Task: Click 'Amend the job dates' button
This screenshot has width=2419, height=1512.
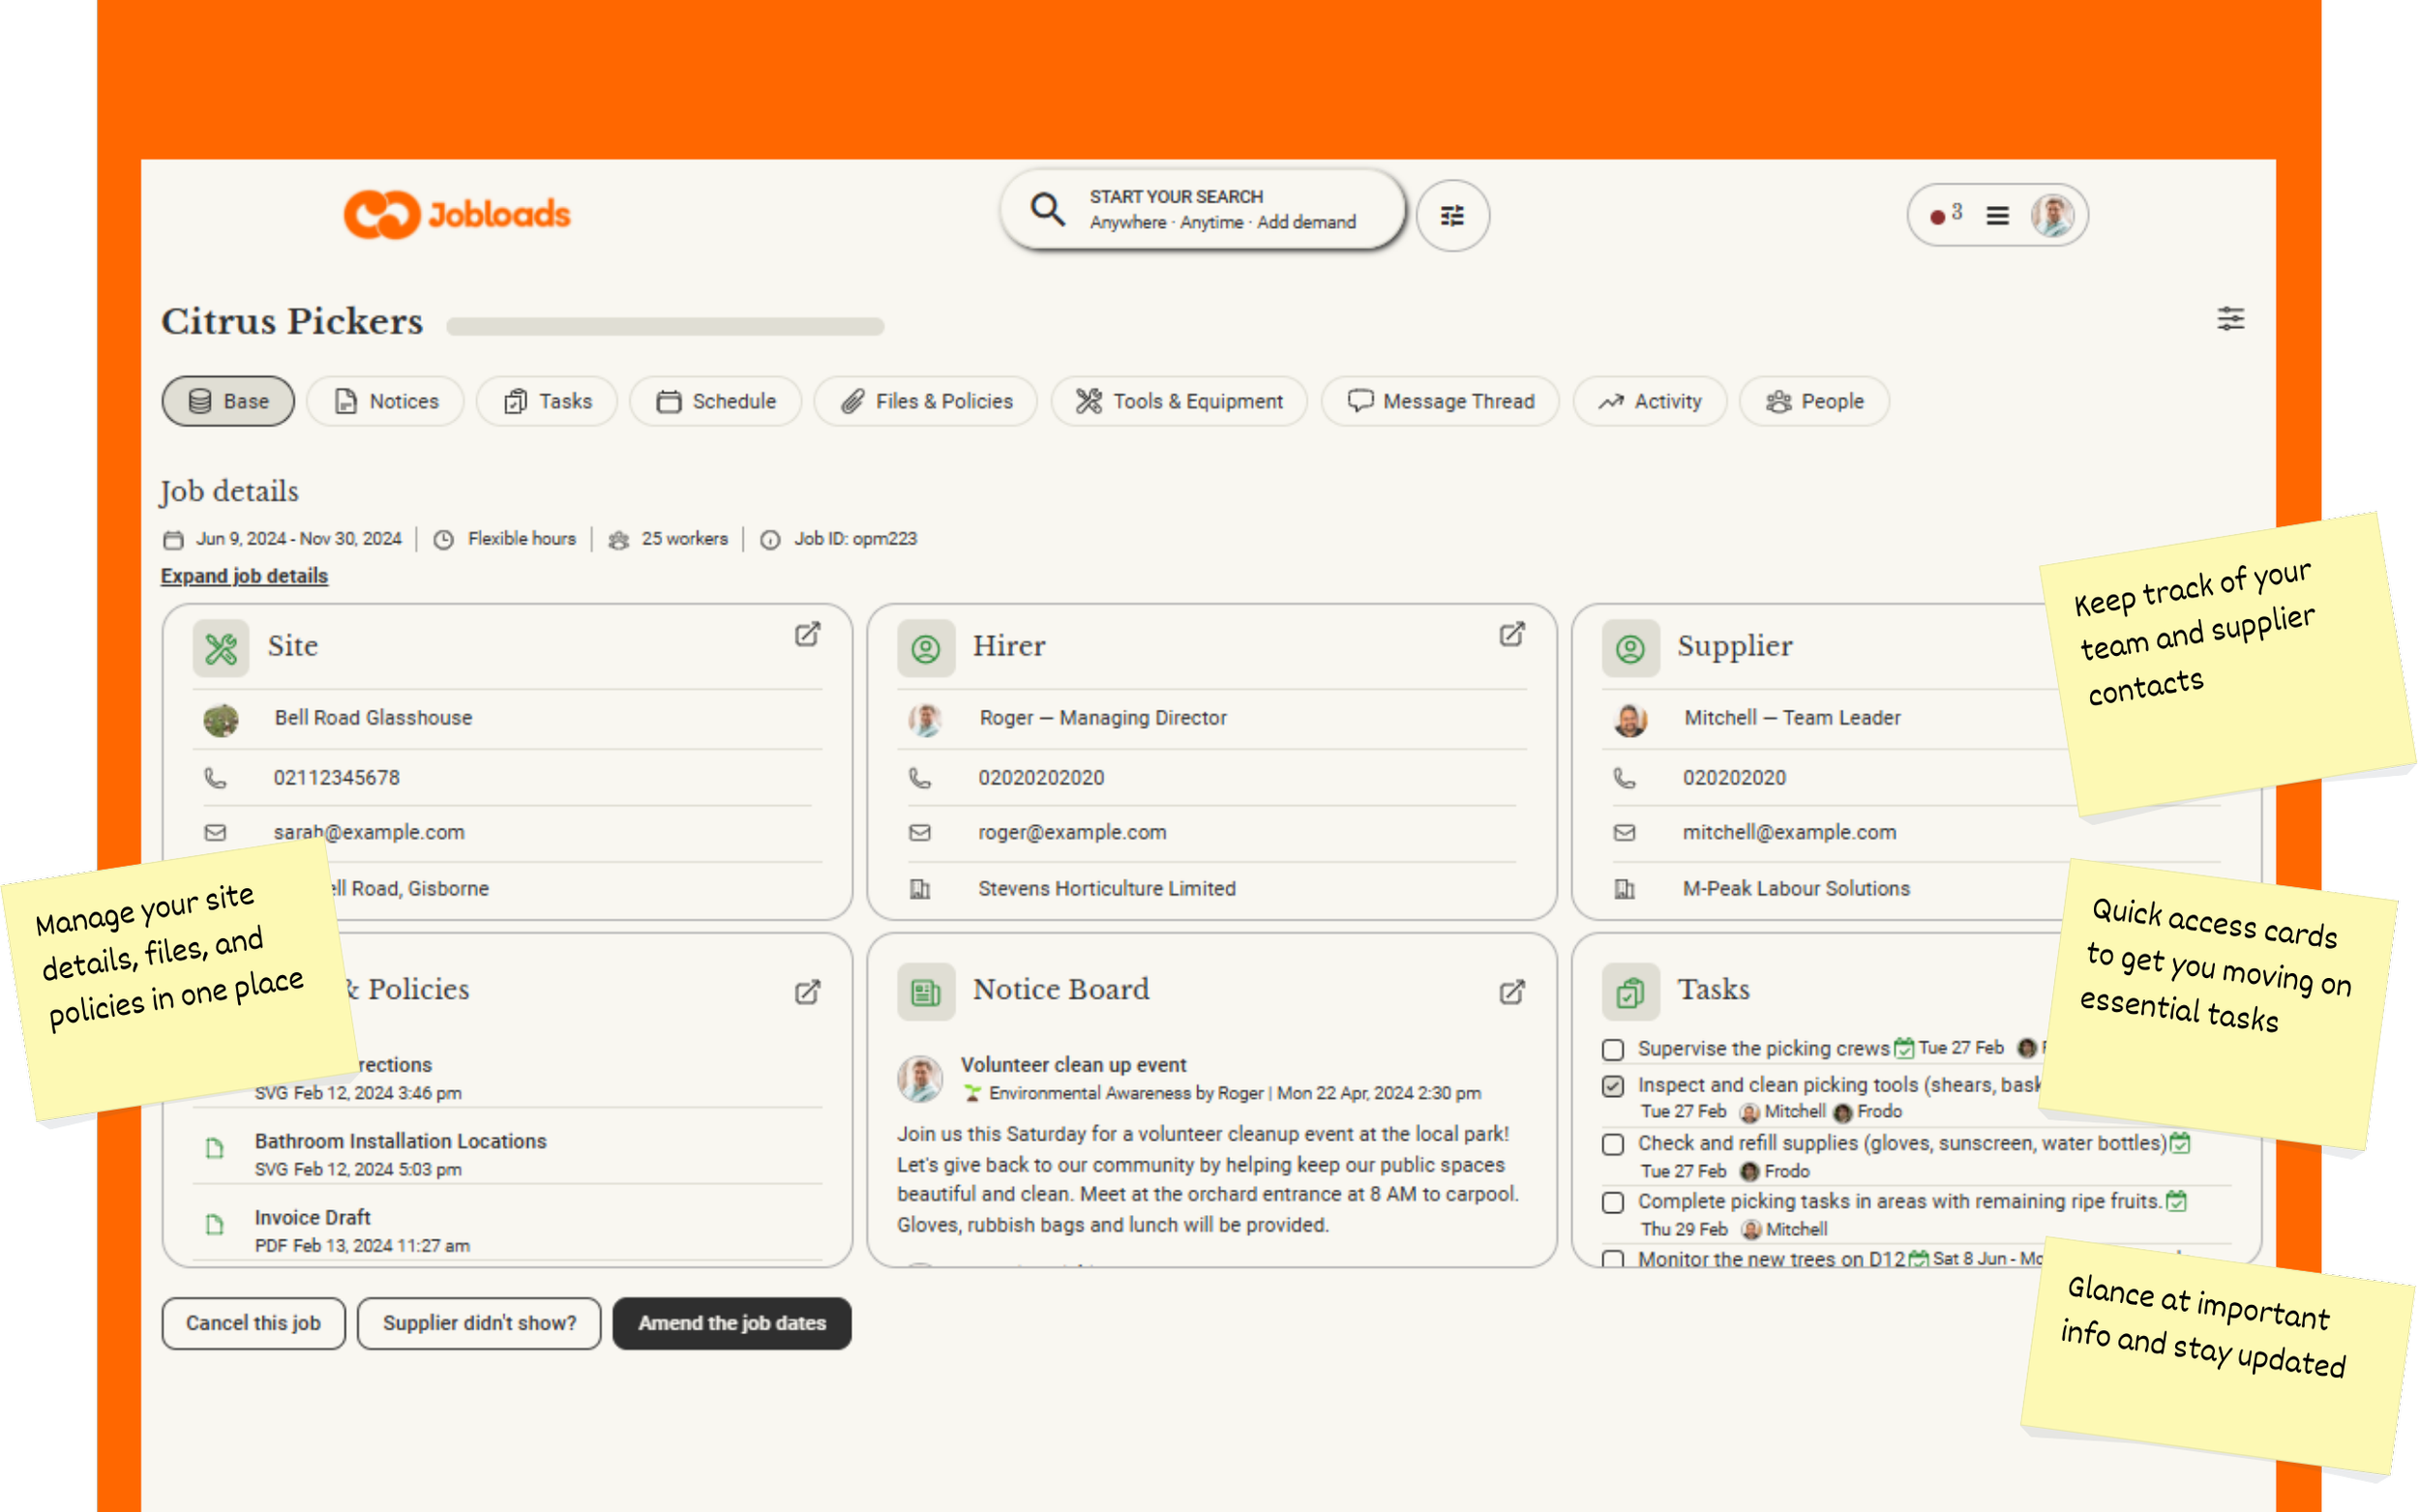Action: click(731, 1323)
